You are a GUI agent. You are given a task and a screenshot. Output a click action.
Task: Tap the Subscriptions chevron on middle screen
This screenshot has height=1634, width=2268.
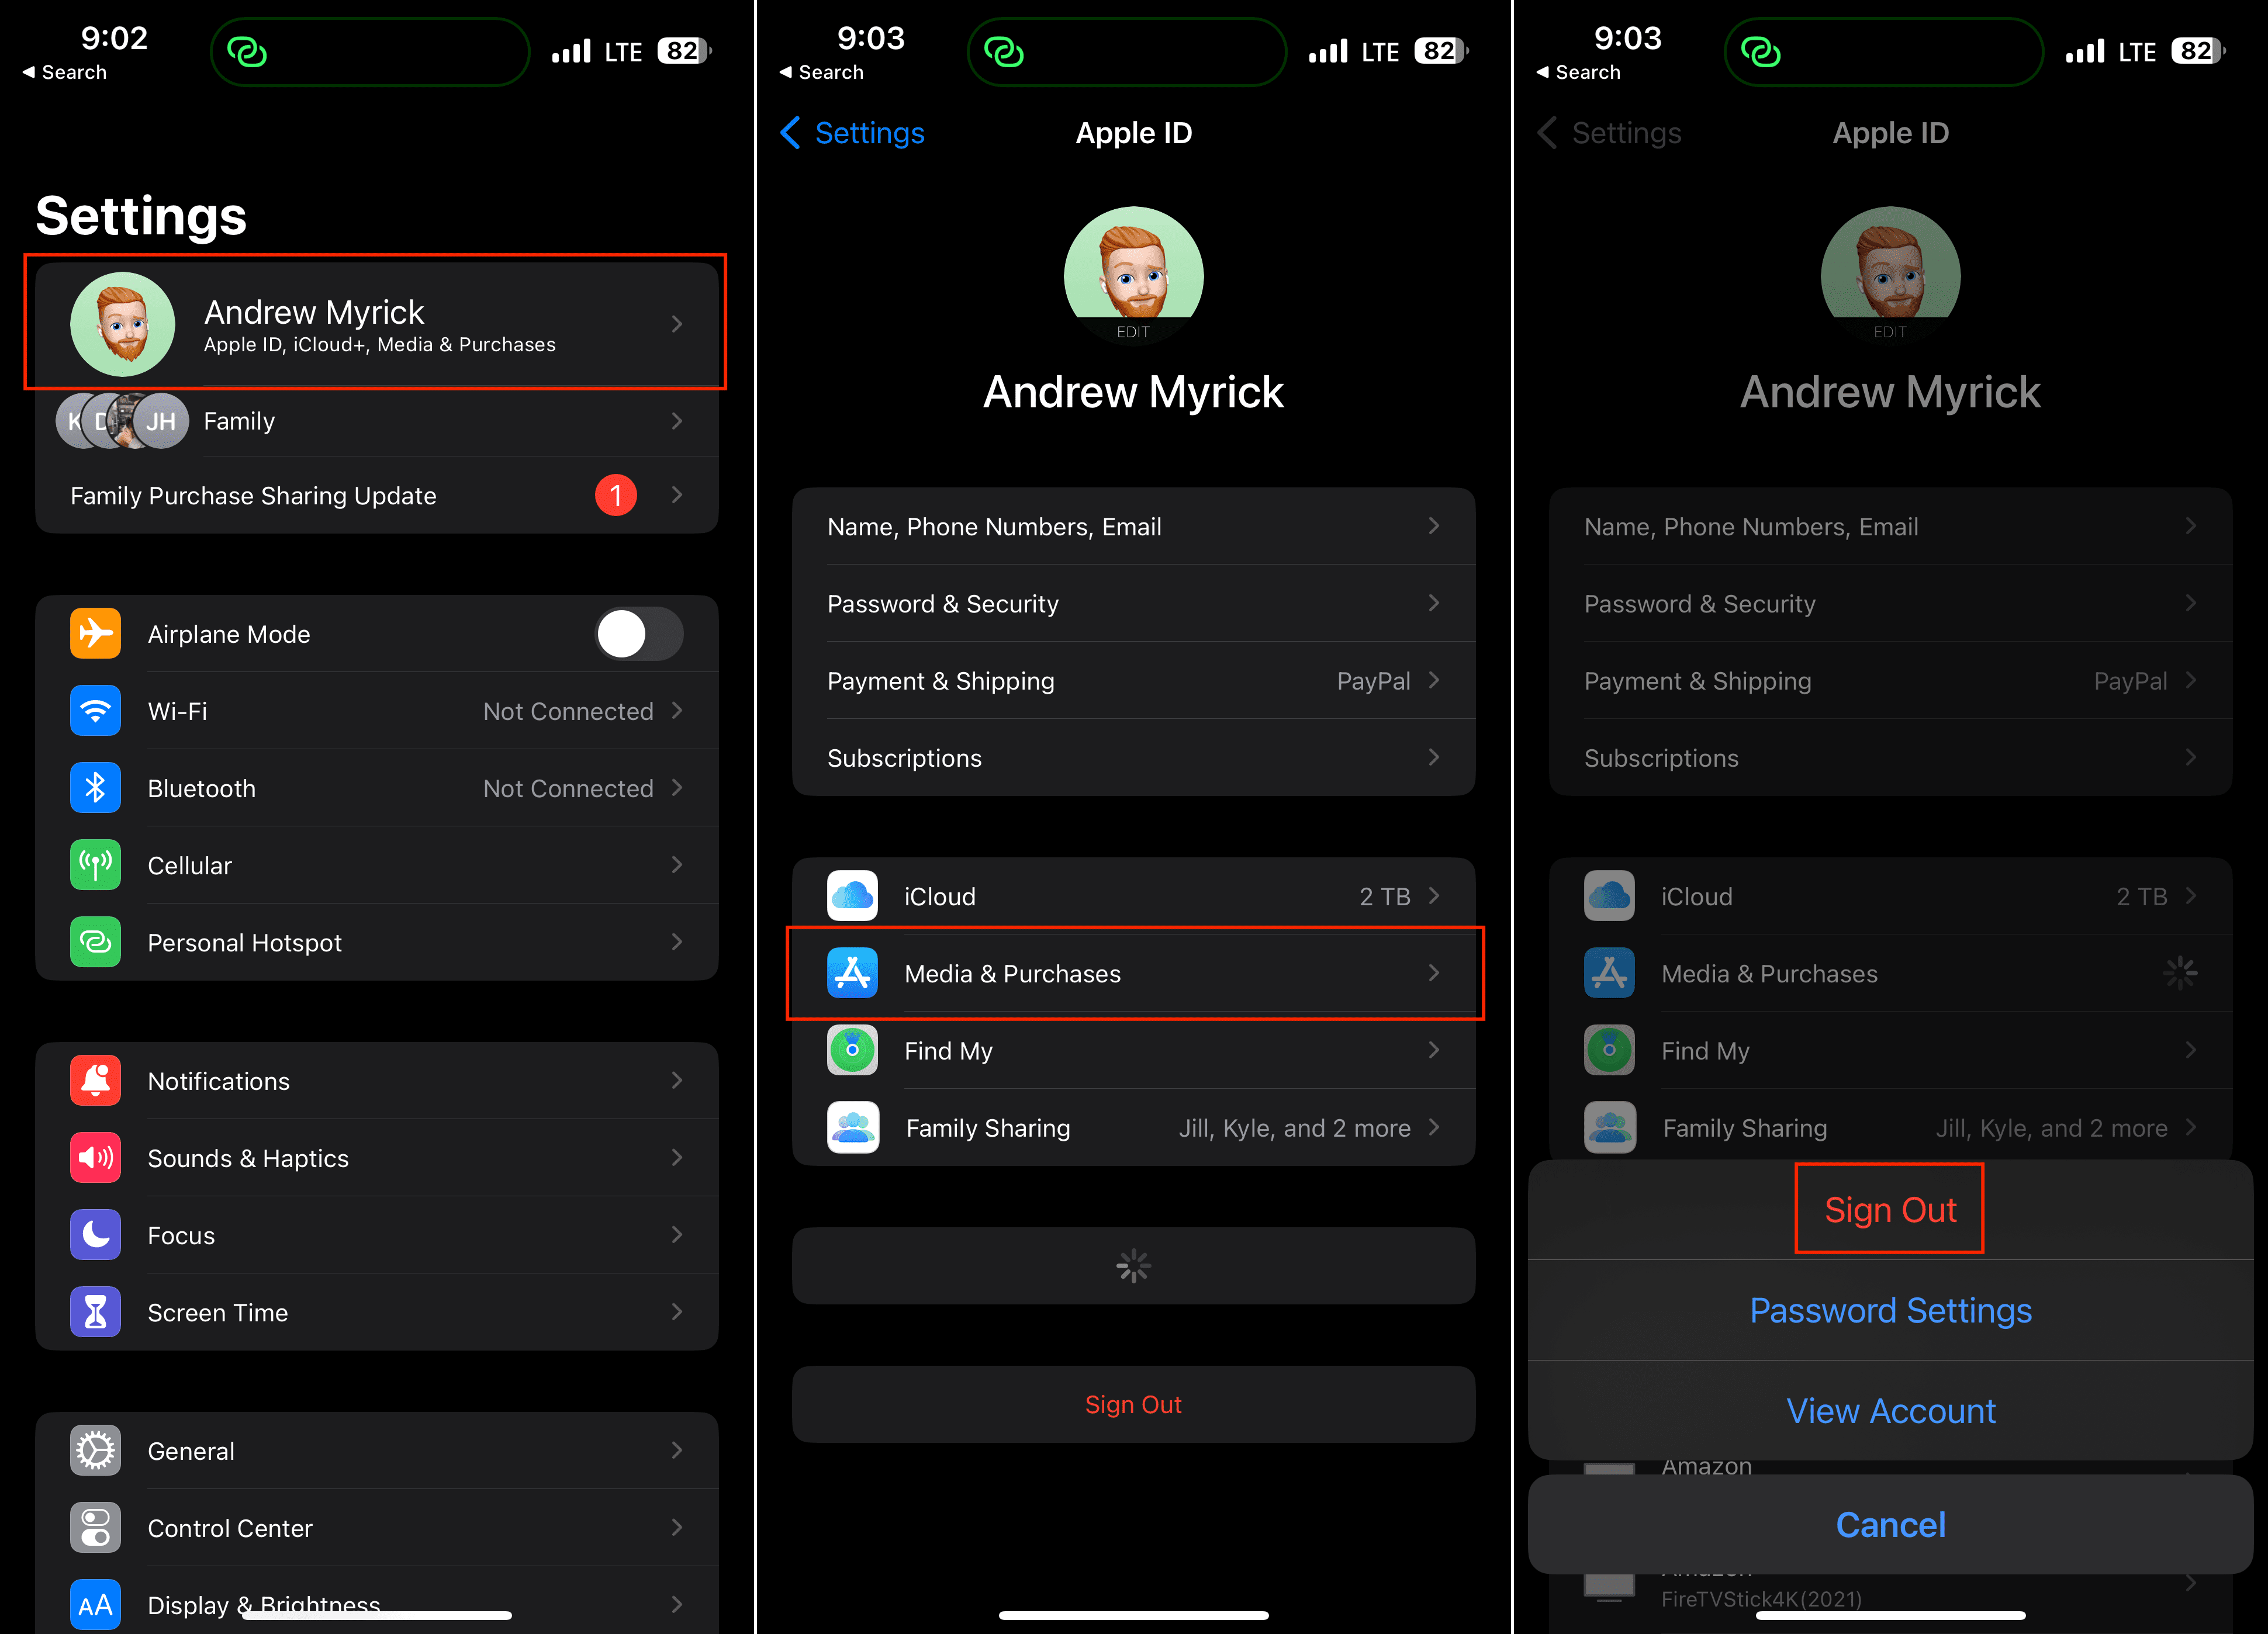coord(1434,756)
